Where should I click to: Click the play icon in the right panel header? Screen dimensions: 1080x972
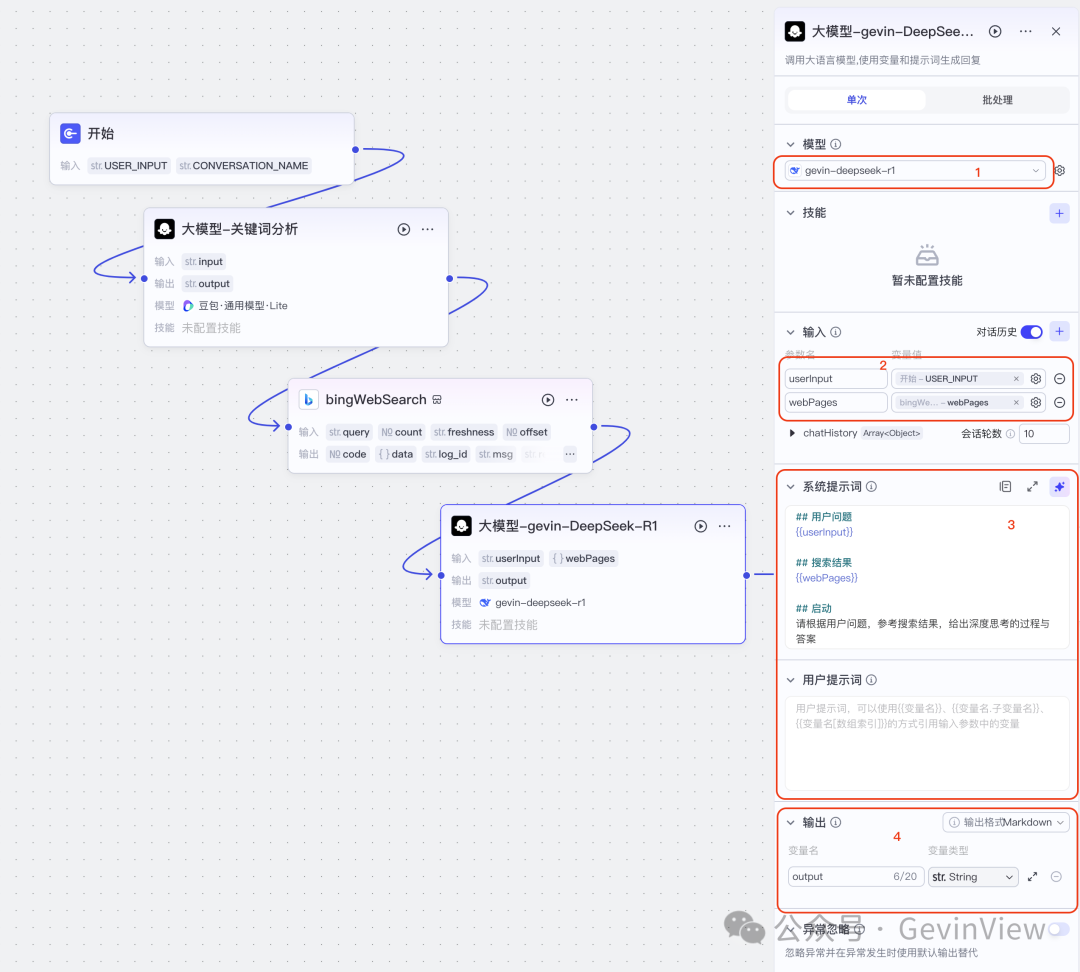pyautogui.click(x=995, y=32)
